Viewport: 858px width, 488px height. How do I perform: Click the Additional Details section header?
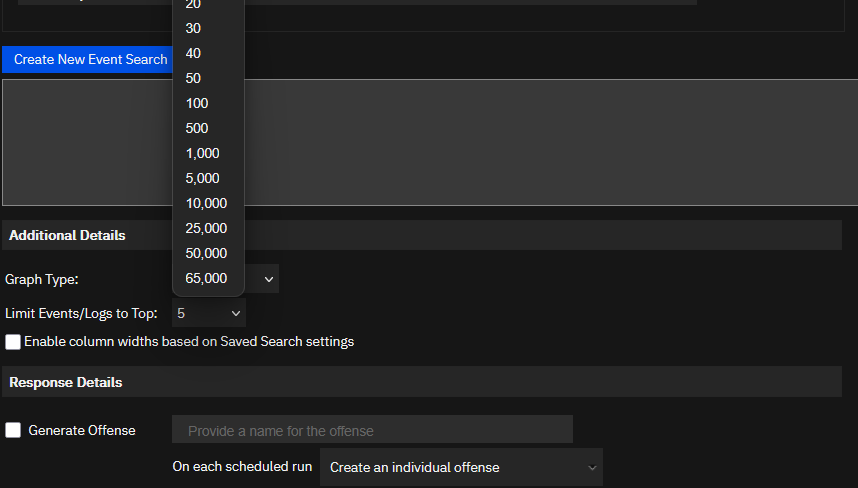click(421, 235)
